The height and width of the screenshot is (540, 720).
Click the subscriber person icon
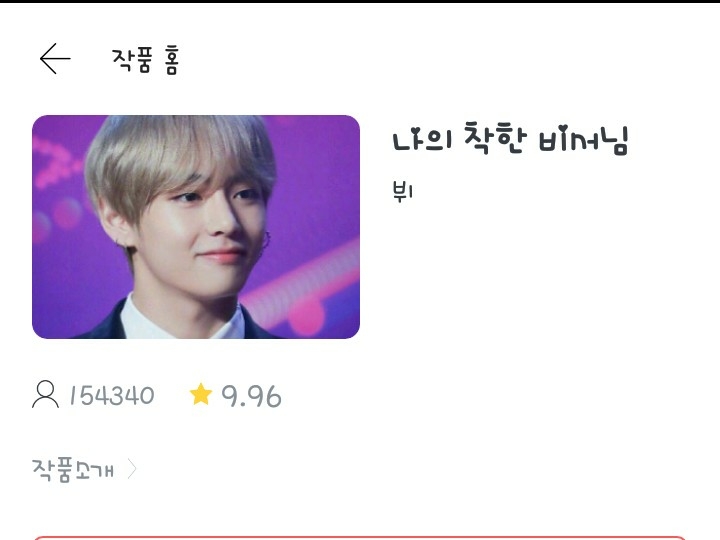(45, 394)
